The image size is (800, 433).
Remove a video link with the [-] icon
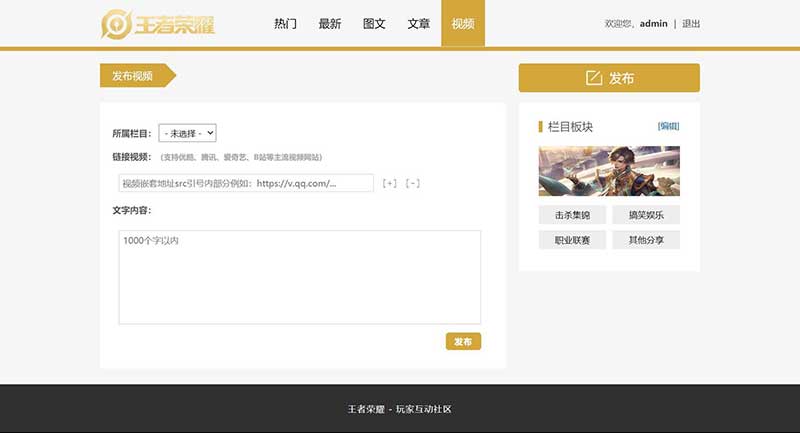point(412,183)
